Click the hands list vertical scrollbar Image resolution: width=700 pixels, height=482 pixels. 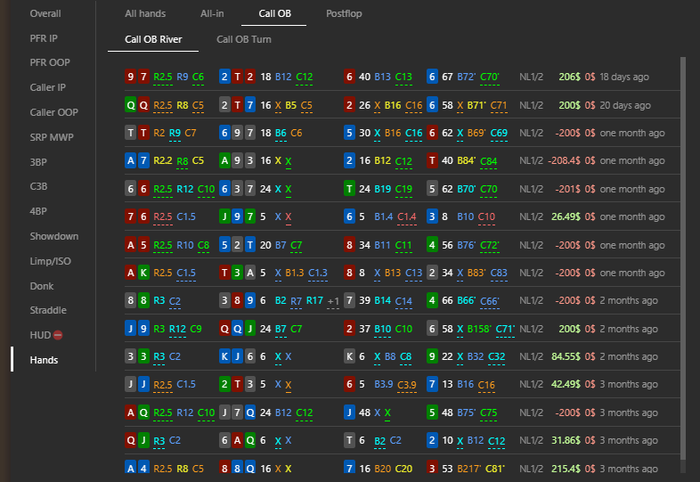coord(683,259)
